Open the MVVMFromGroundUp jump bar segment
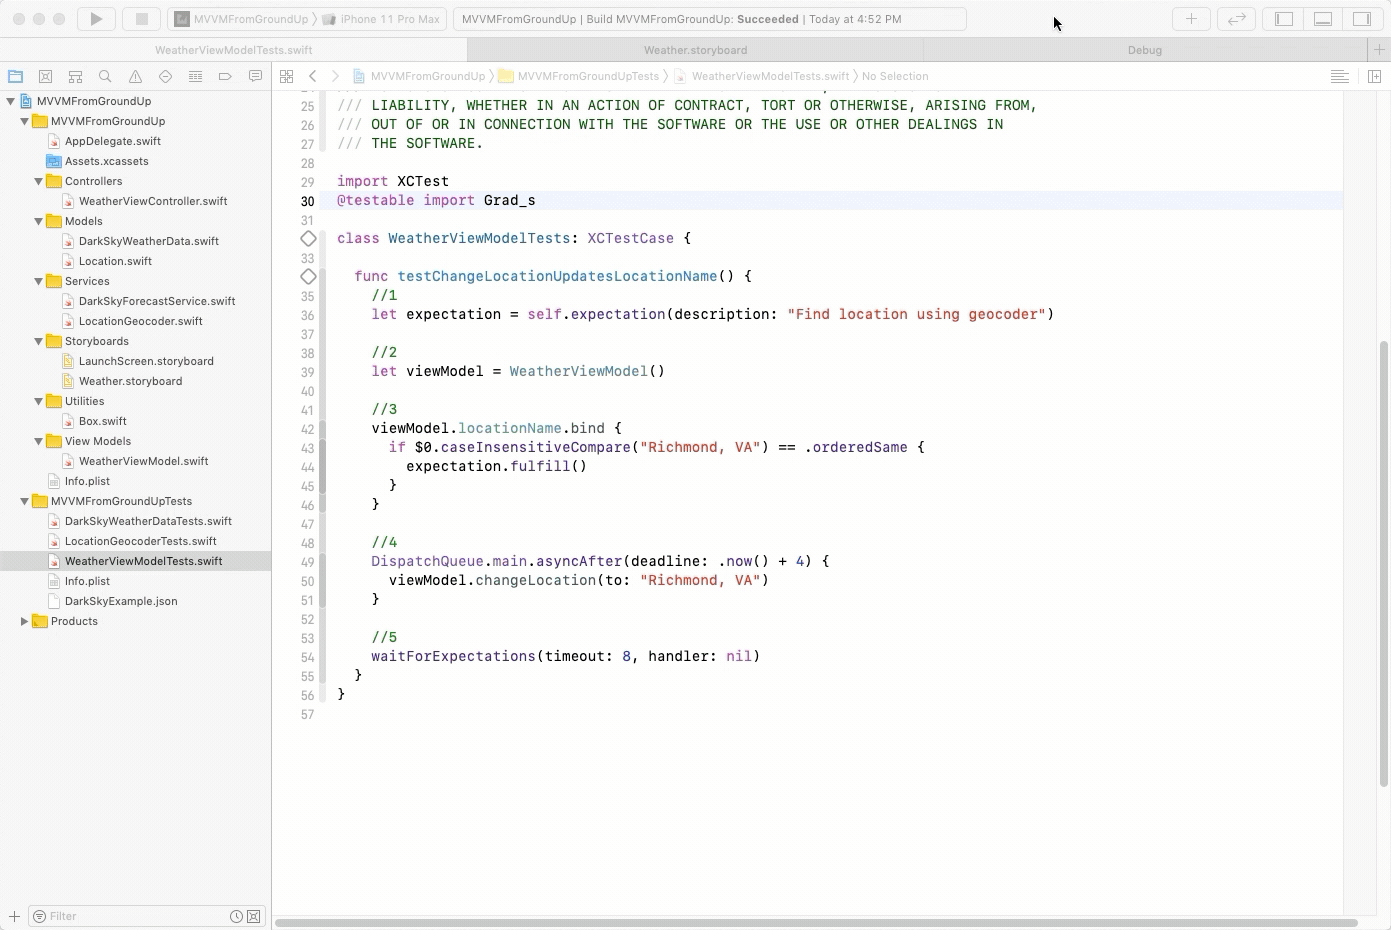The image size is (1391, 930). click(x=419, y=76)
